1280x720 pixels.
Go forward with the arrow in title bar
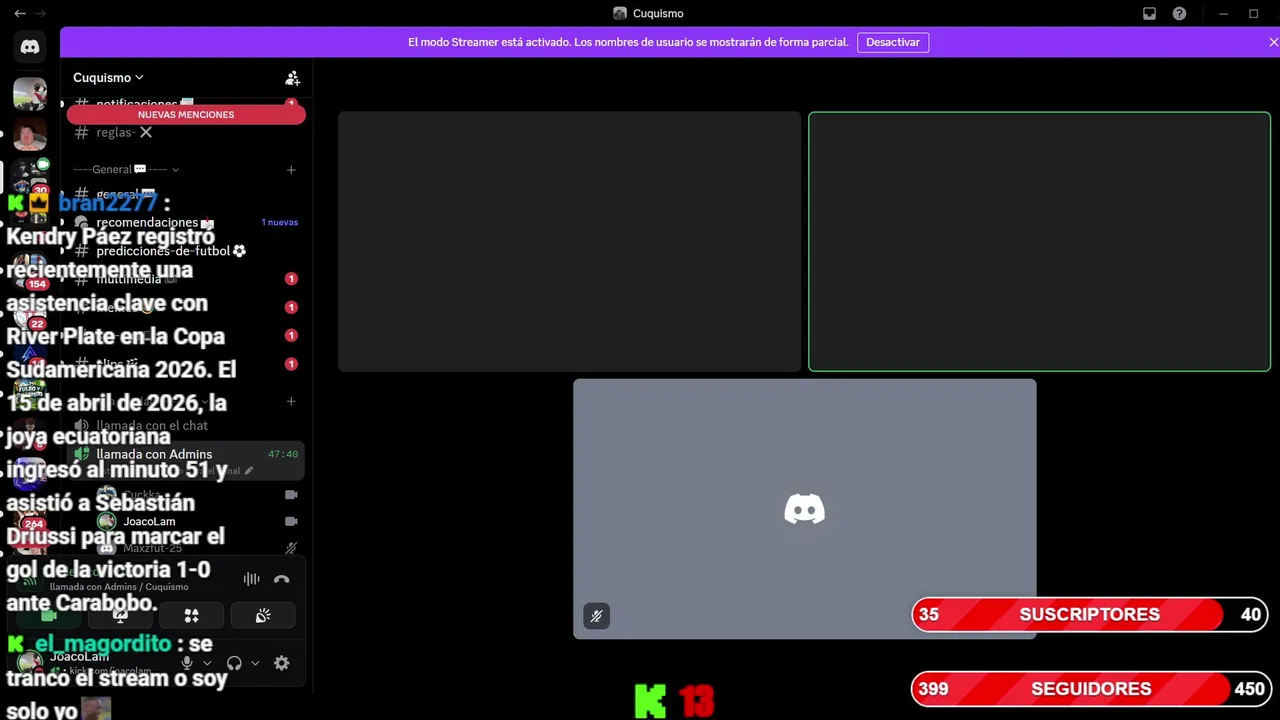coord(41,13)
